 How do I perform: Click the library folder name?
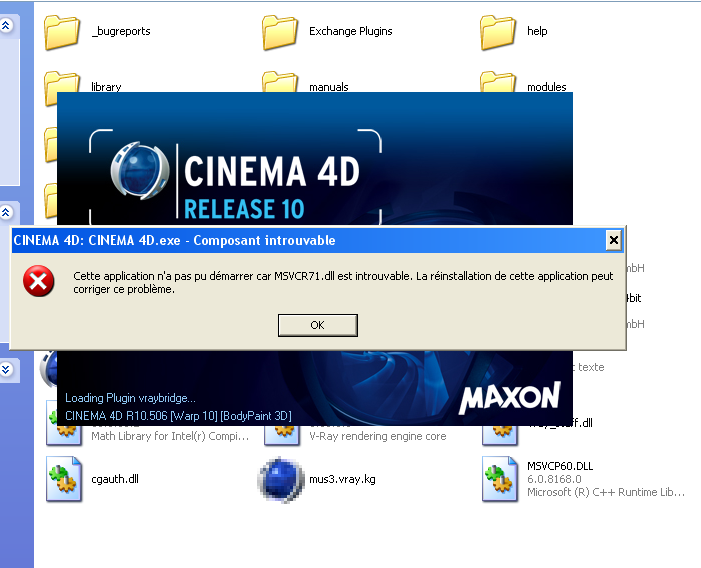point(106,87)
